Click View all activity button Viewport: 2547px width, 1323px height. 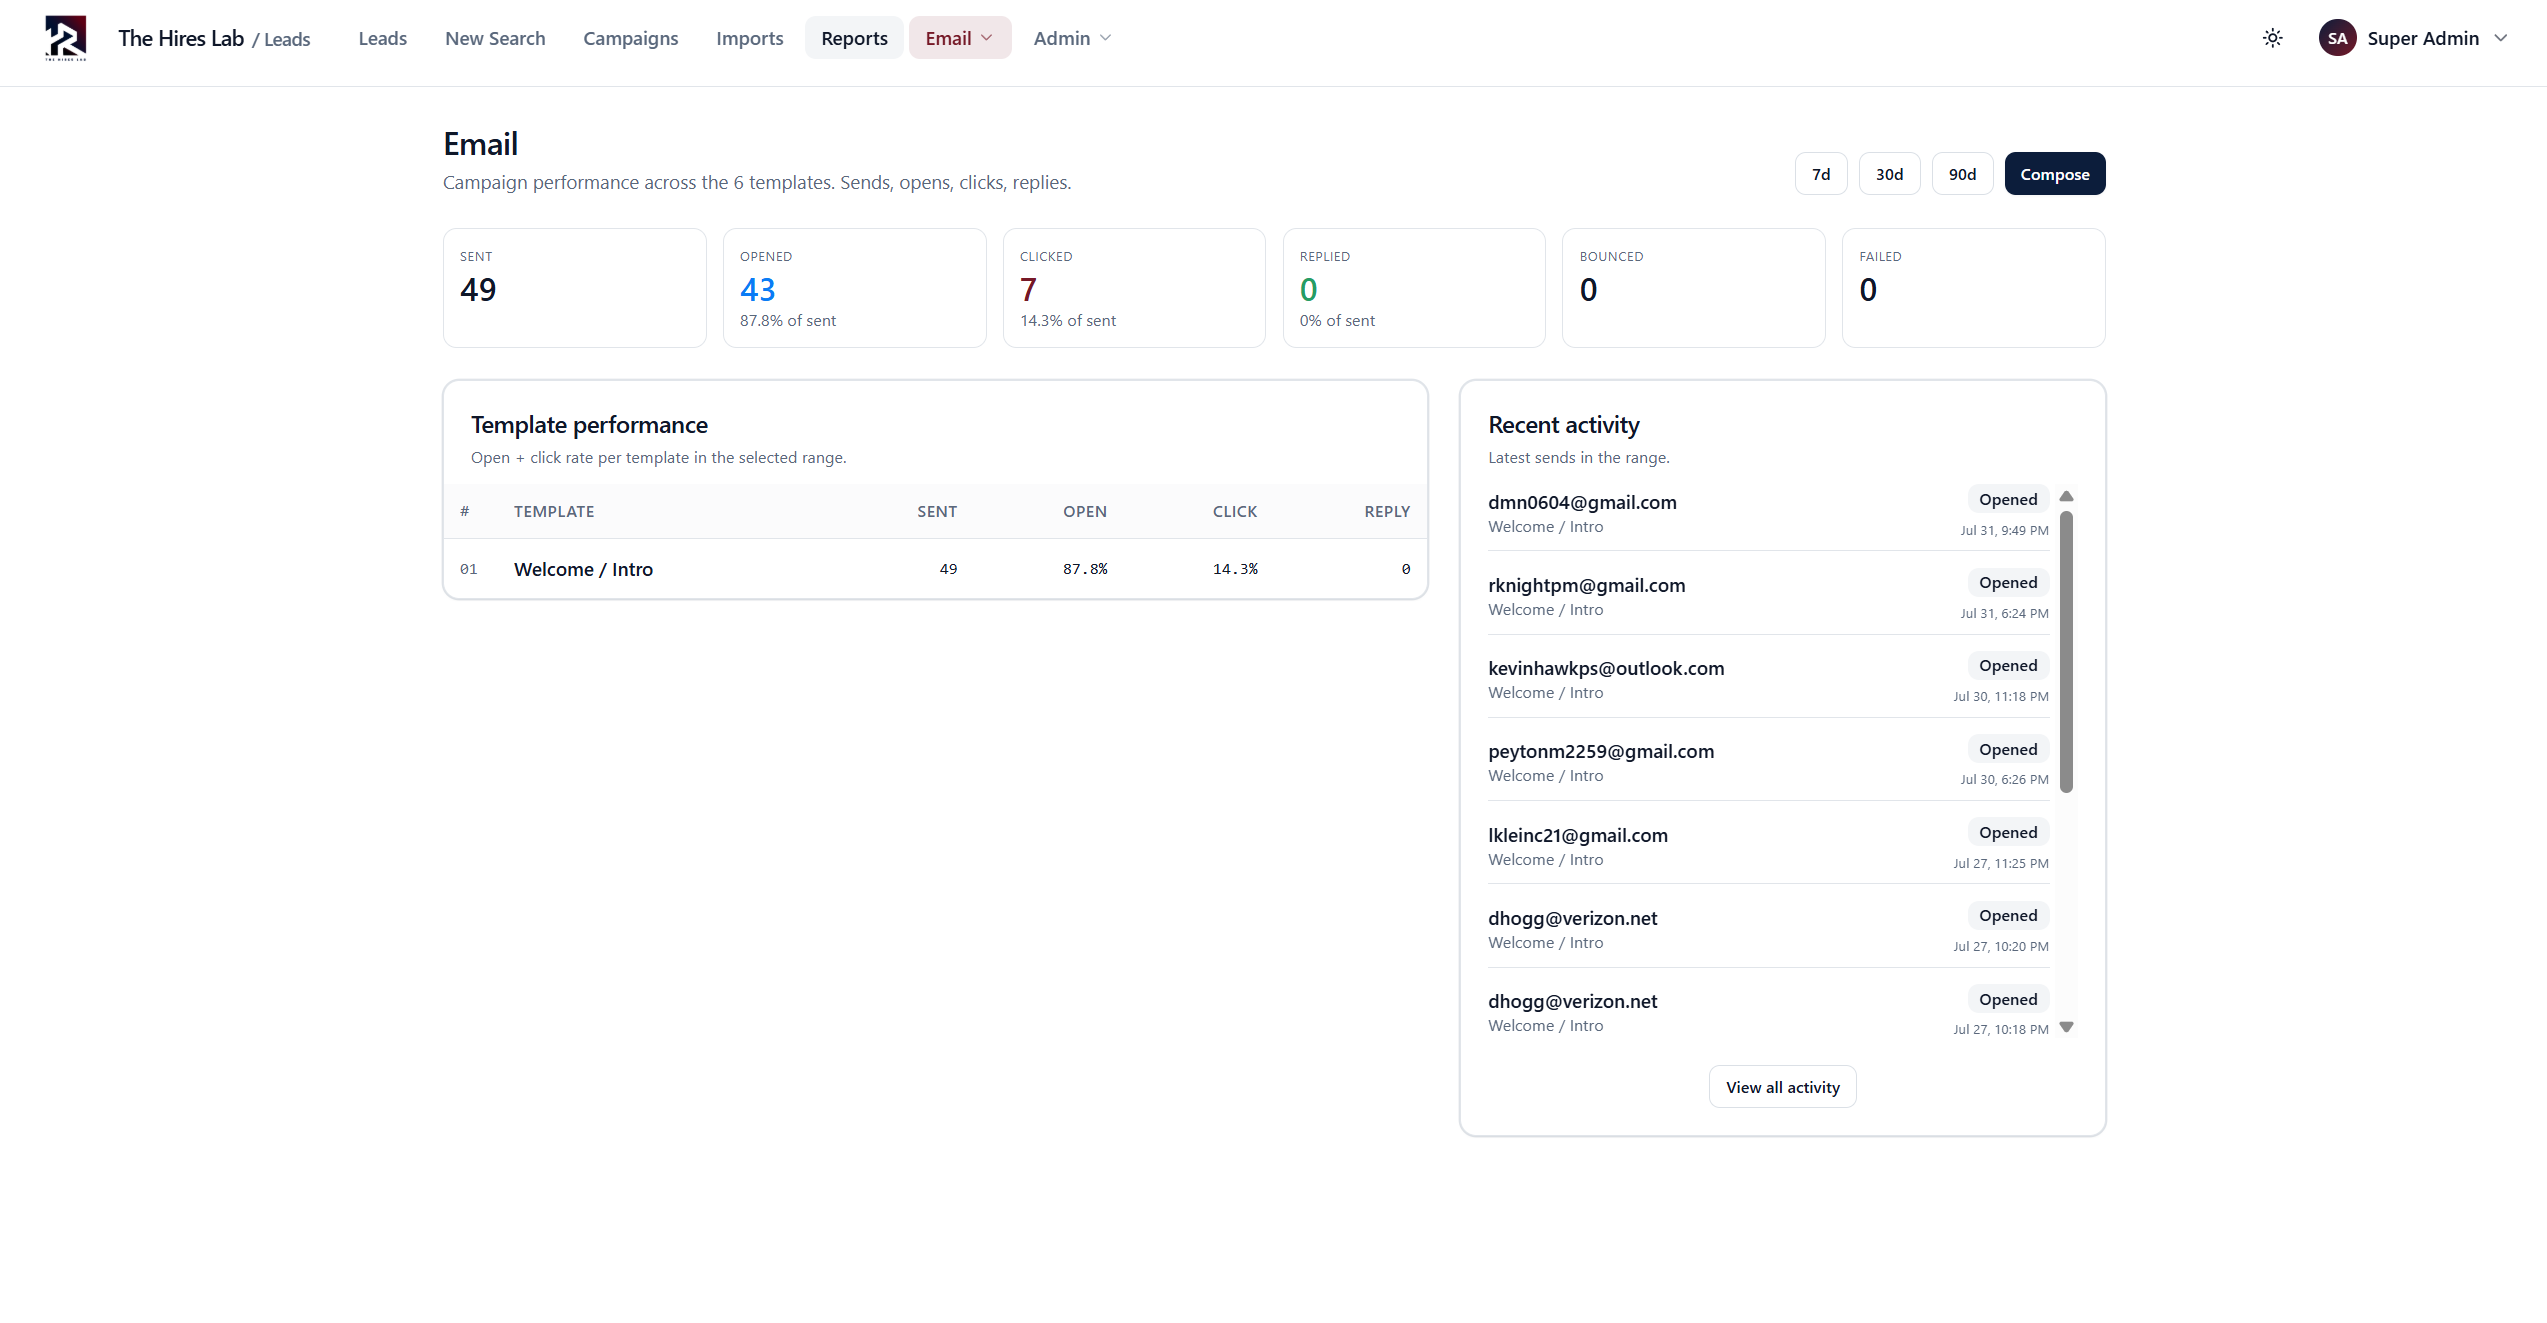click(x=1782, y=1087)
